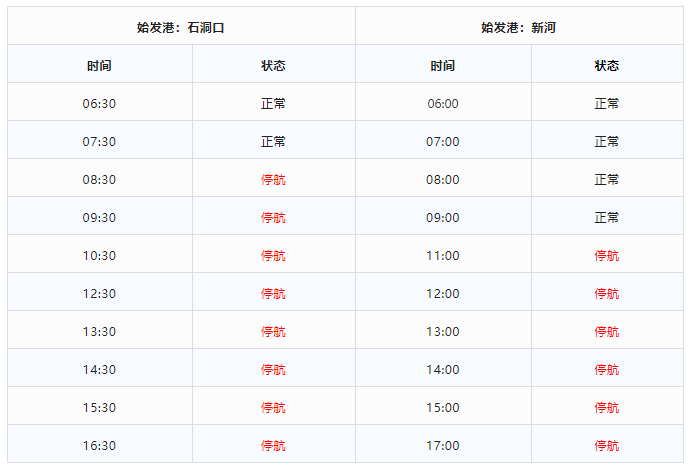Click the 始发港：新河 header cell
This screenshot has height=471, width=697.
[518, 27]
